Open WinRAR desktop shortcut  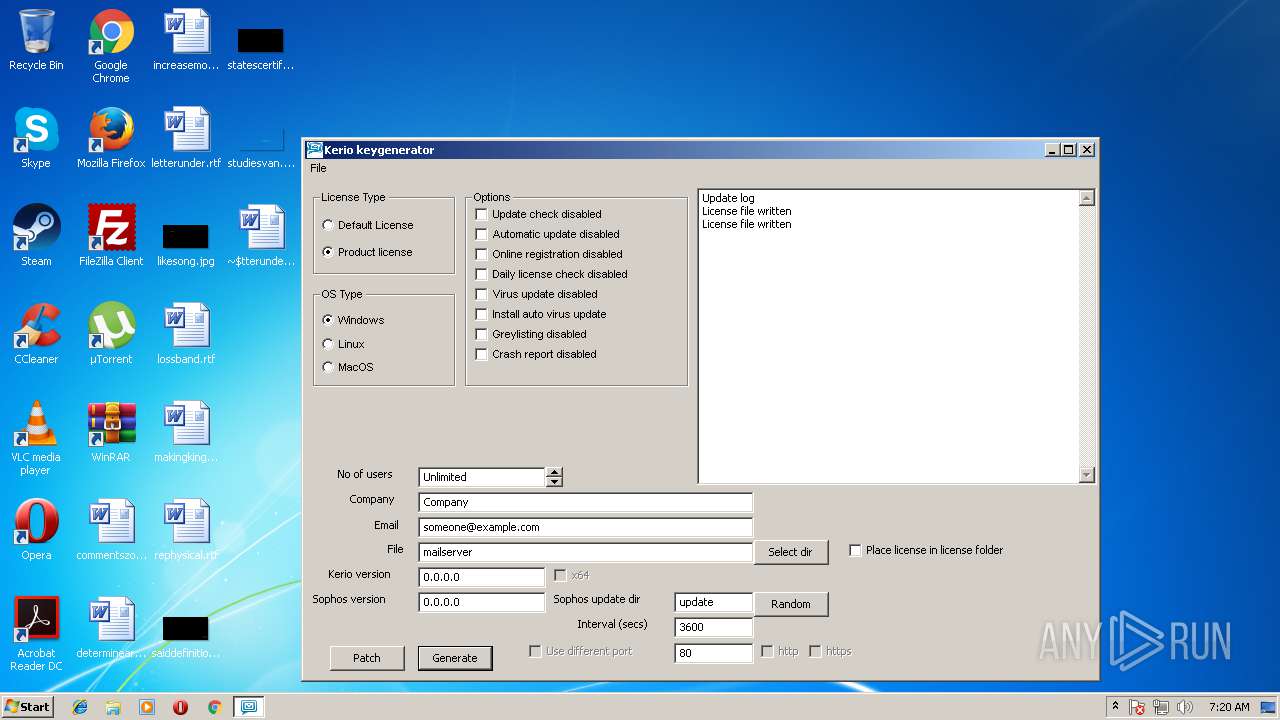111,432
